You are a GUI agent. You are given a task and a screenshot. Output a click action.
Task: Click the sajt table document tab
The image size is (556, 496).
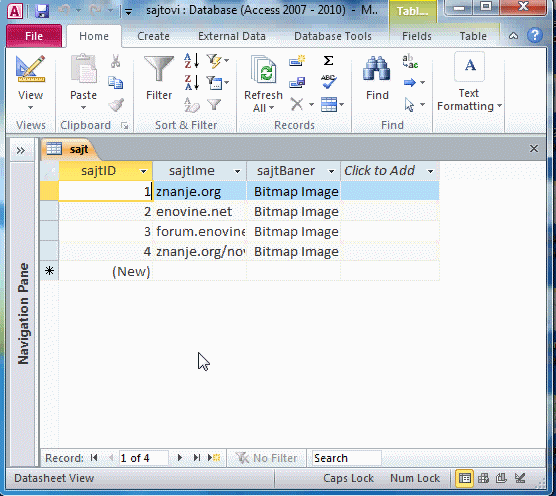point(69,149)
